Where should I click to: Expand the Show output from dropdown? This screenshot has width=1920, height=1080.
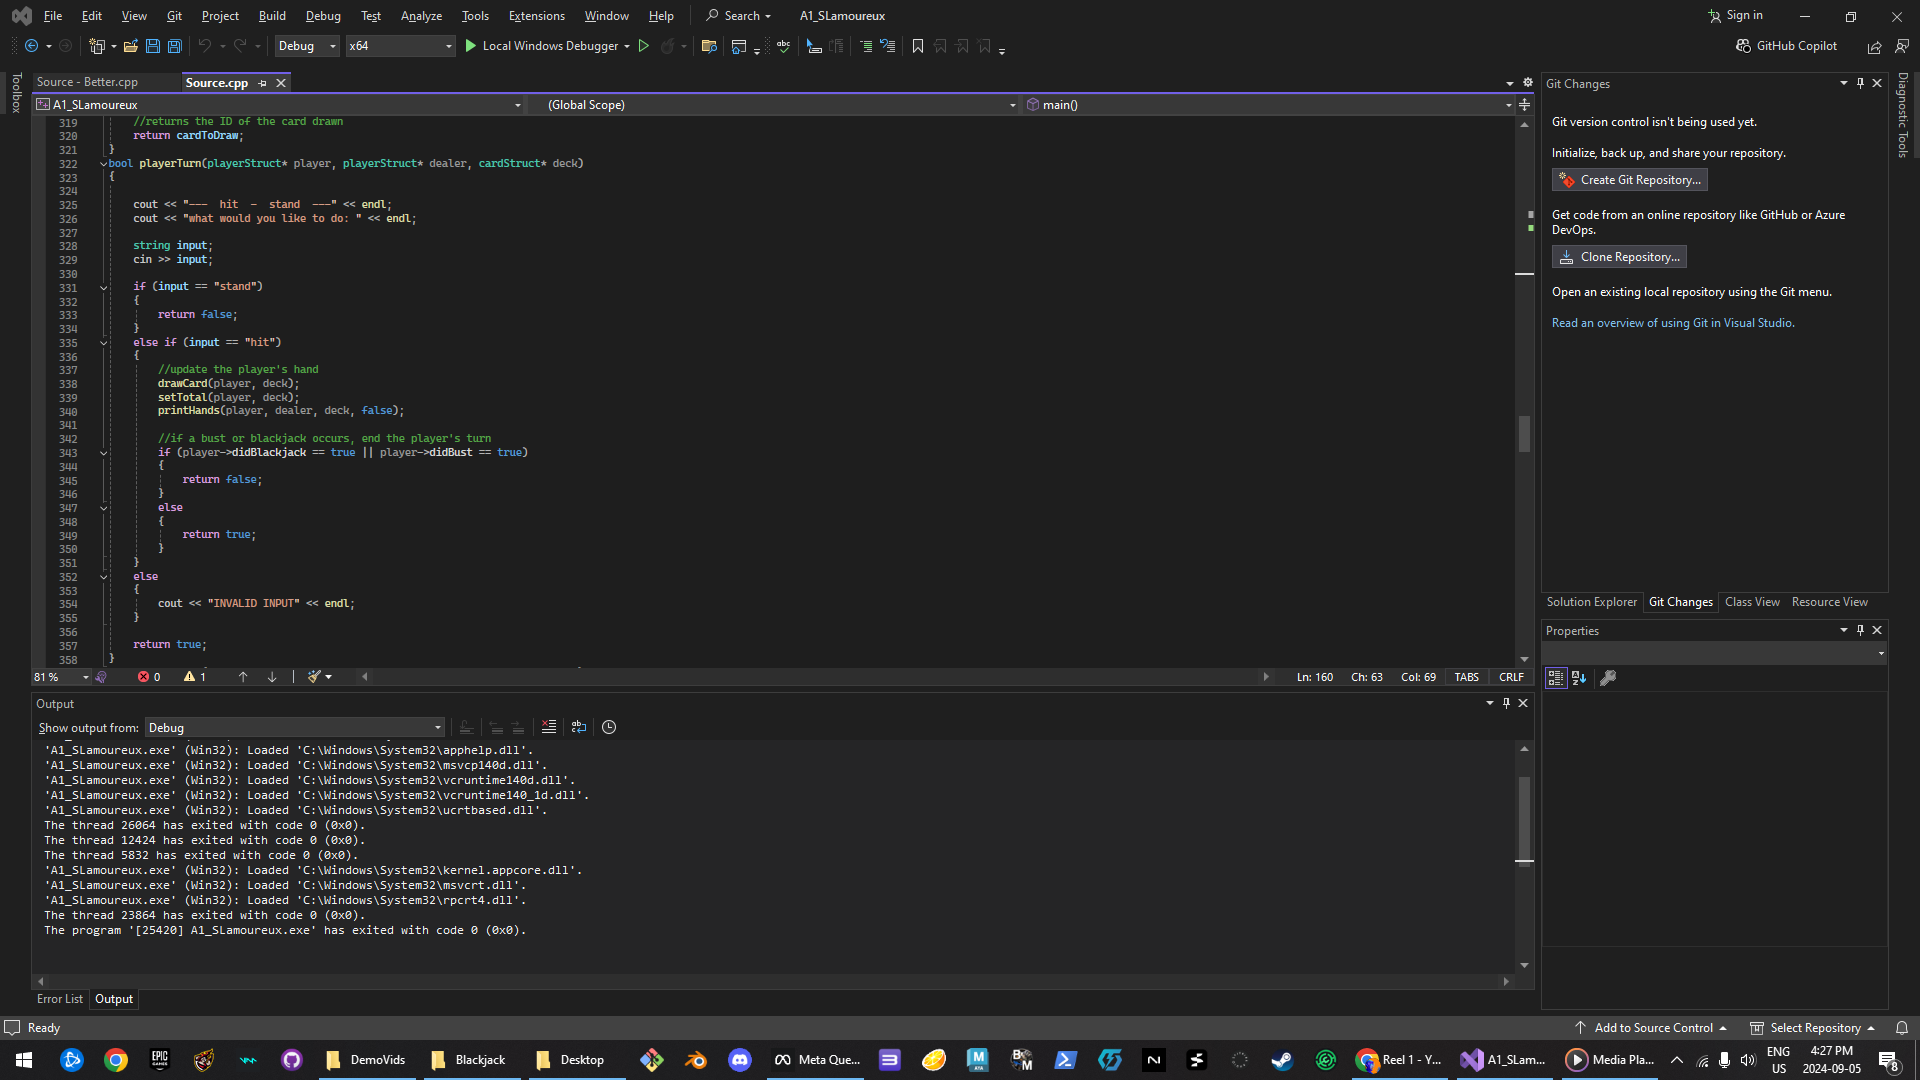437,728
